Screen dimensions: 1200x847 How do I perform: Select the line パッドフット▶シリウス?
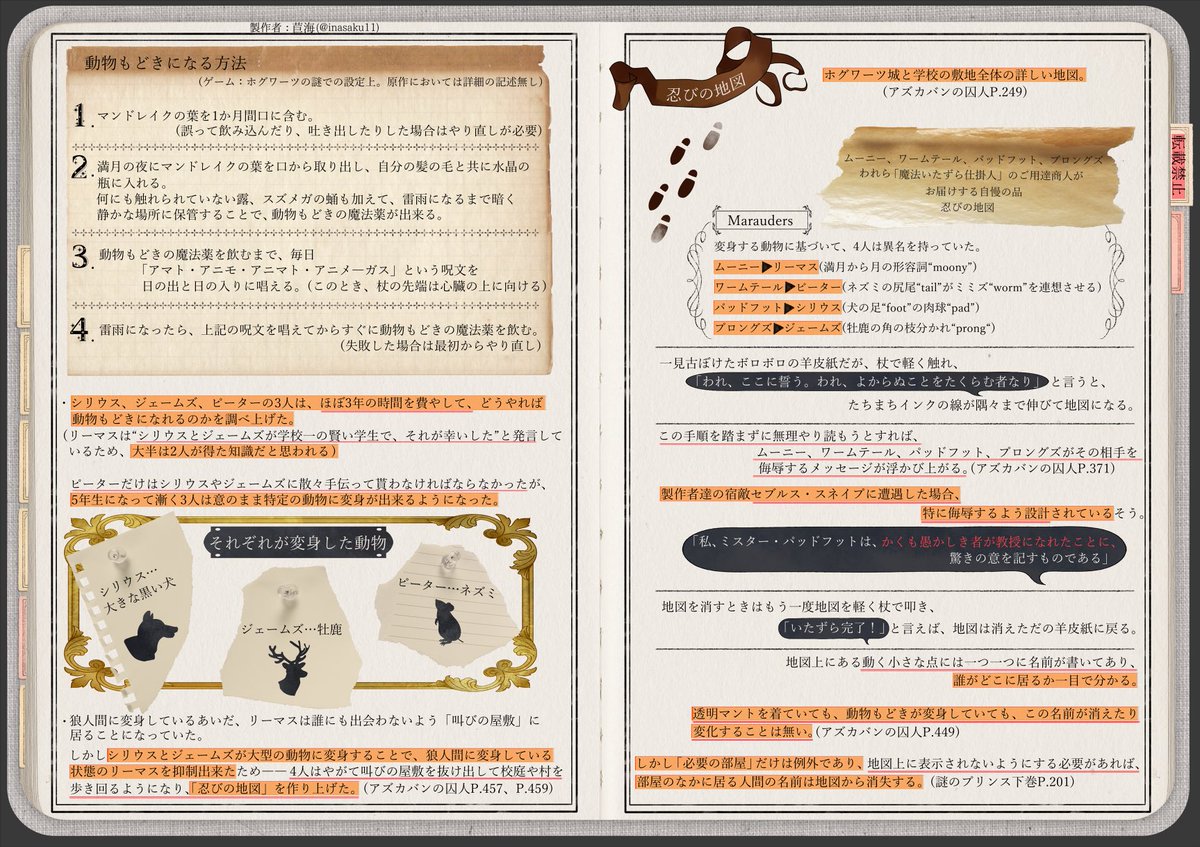coord(778,306)
